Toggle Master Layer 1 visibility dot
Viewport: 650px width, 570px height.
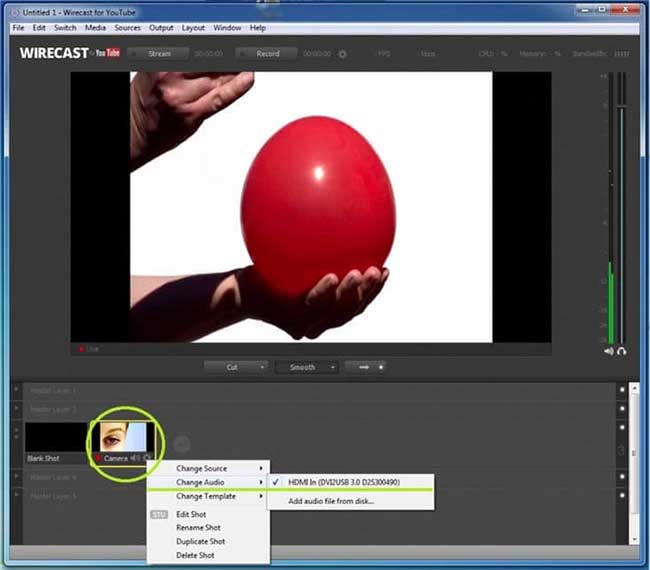click(x=621, y=390)
